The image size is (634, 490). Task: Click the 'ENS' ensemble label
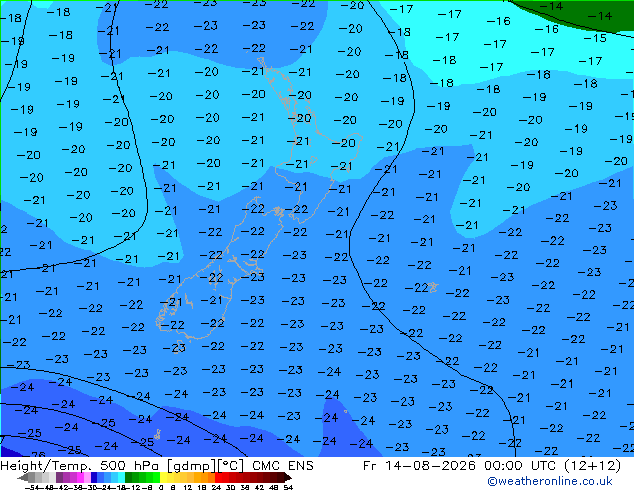[x=301, y=466]
